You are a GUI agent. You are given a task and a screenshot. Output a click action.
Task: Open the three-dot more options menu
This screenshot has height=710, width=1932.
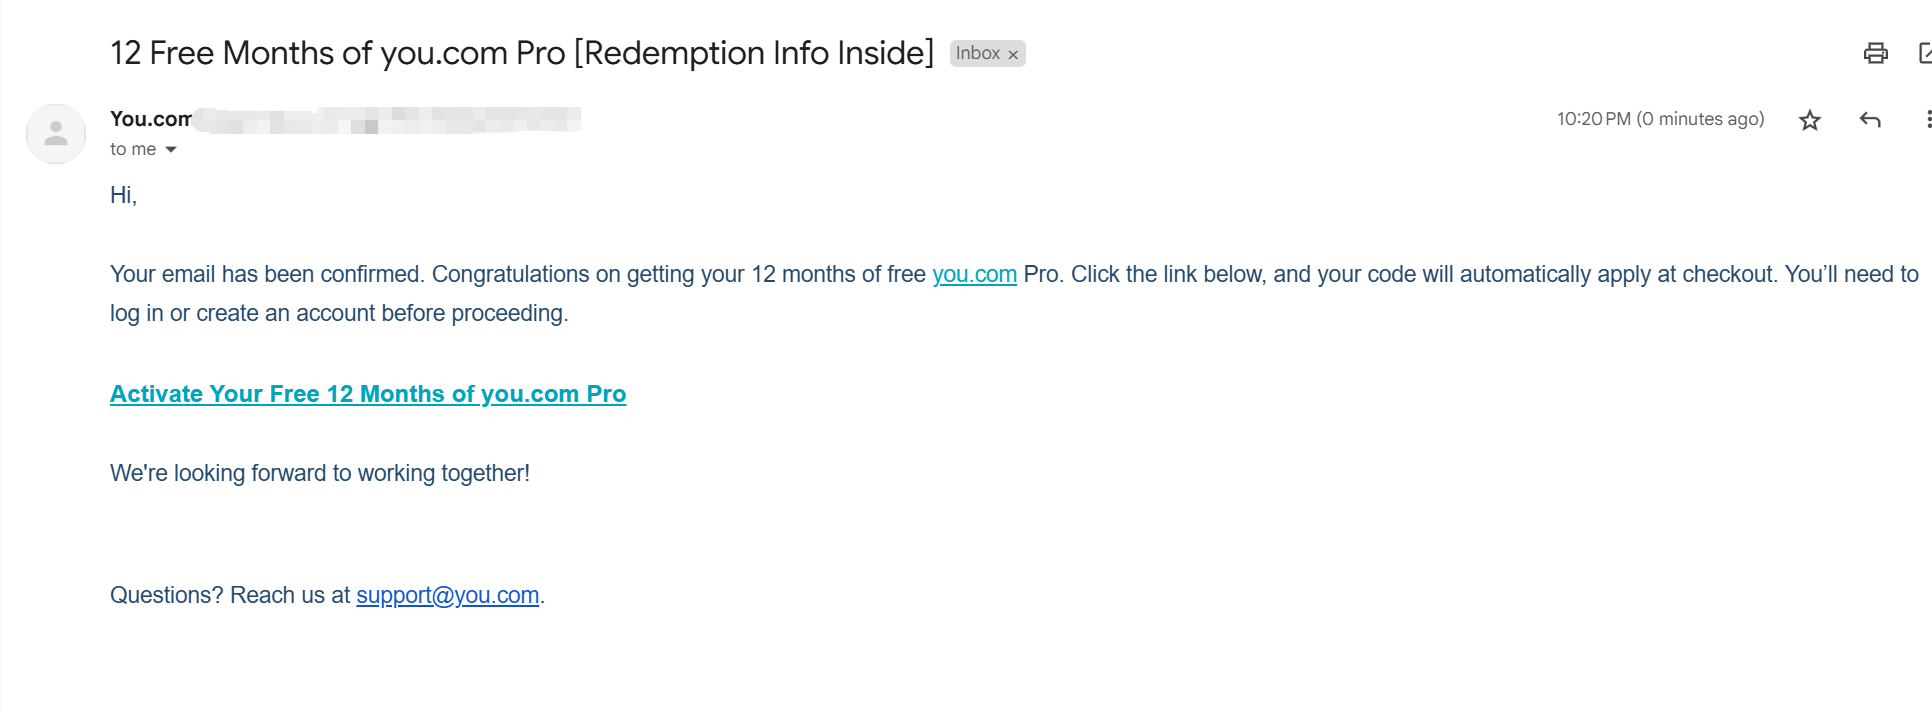[1927, 120]
